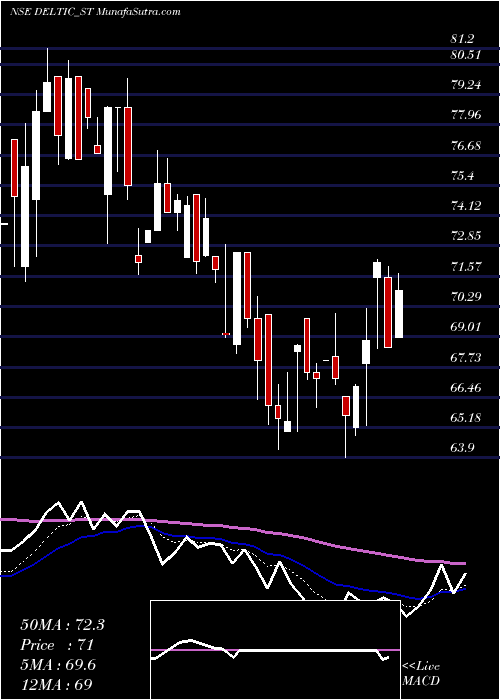Image resolution: width=500 pixels, height=700 pixels.
Task: Click the 74.12 price level label
Action: [x=466, y=206]
